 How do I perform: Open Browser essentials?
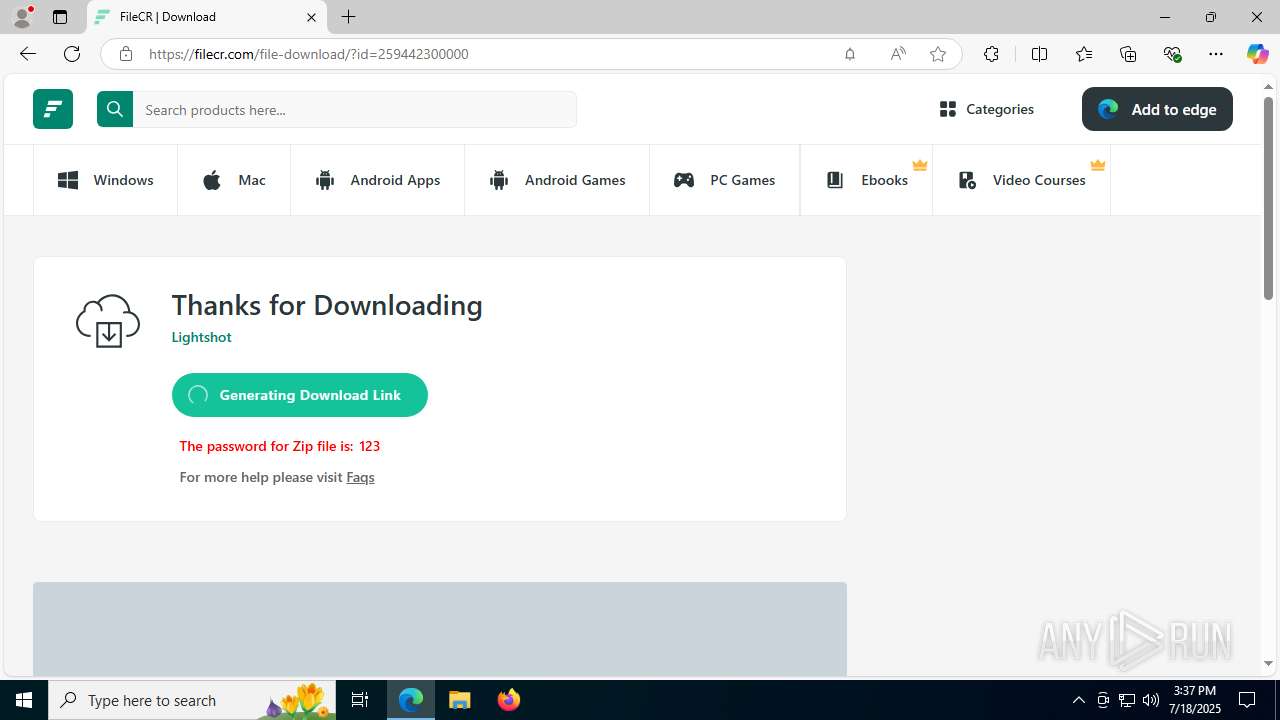[x=1172, y=54]
